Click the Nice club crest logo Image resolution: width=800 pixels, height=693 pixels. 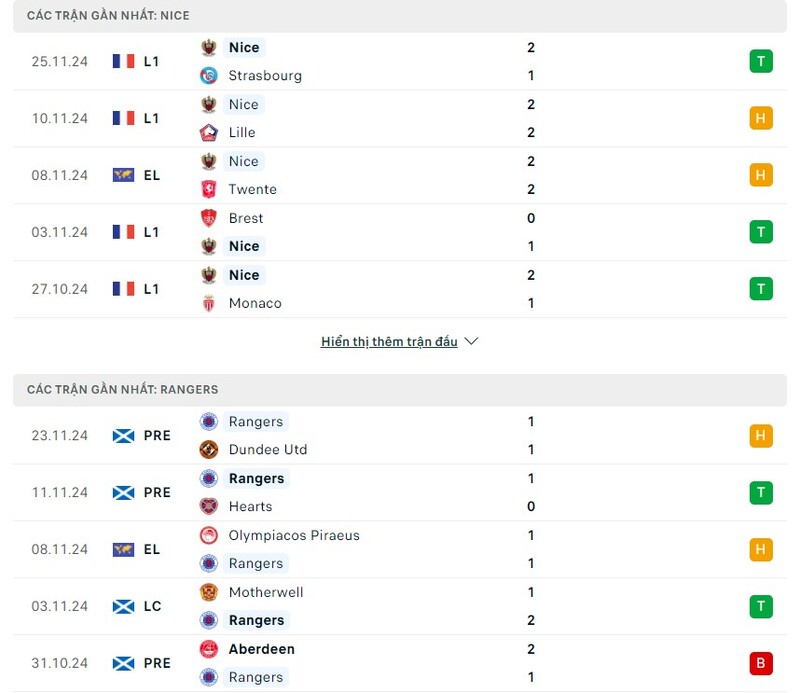click(210, 47)
